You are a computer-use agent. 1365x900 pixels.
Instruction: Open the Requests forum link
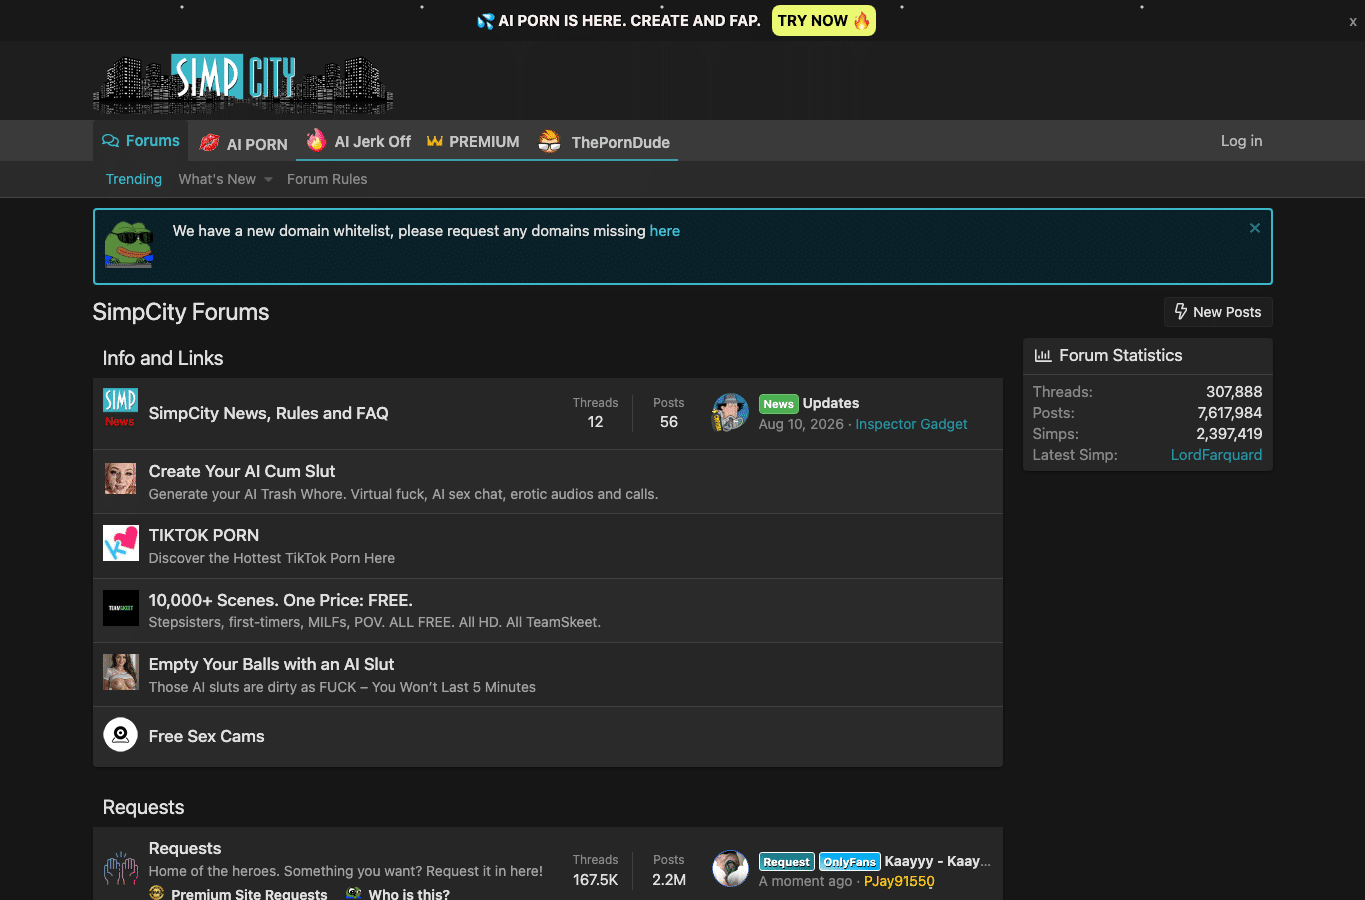[185, 848]
